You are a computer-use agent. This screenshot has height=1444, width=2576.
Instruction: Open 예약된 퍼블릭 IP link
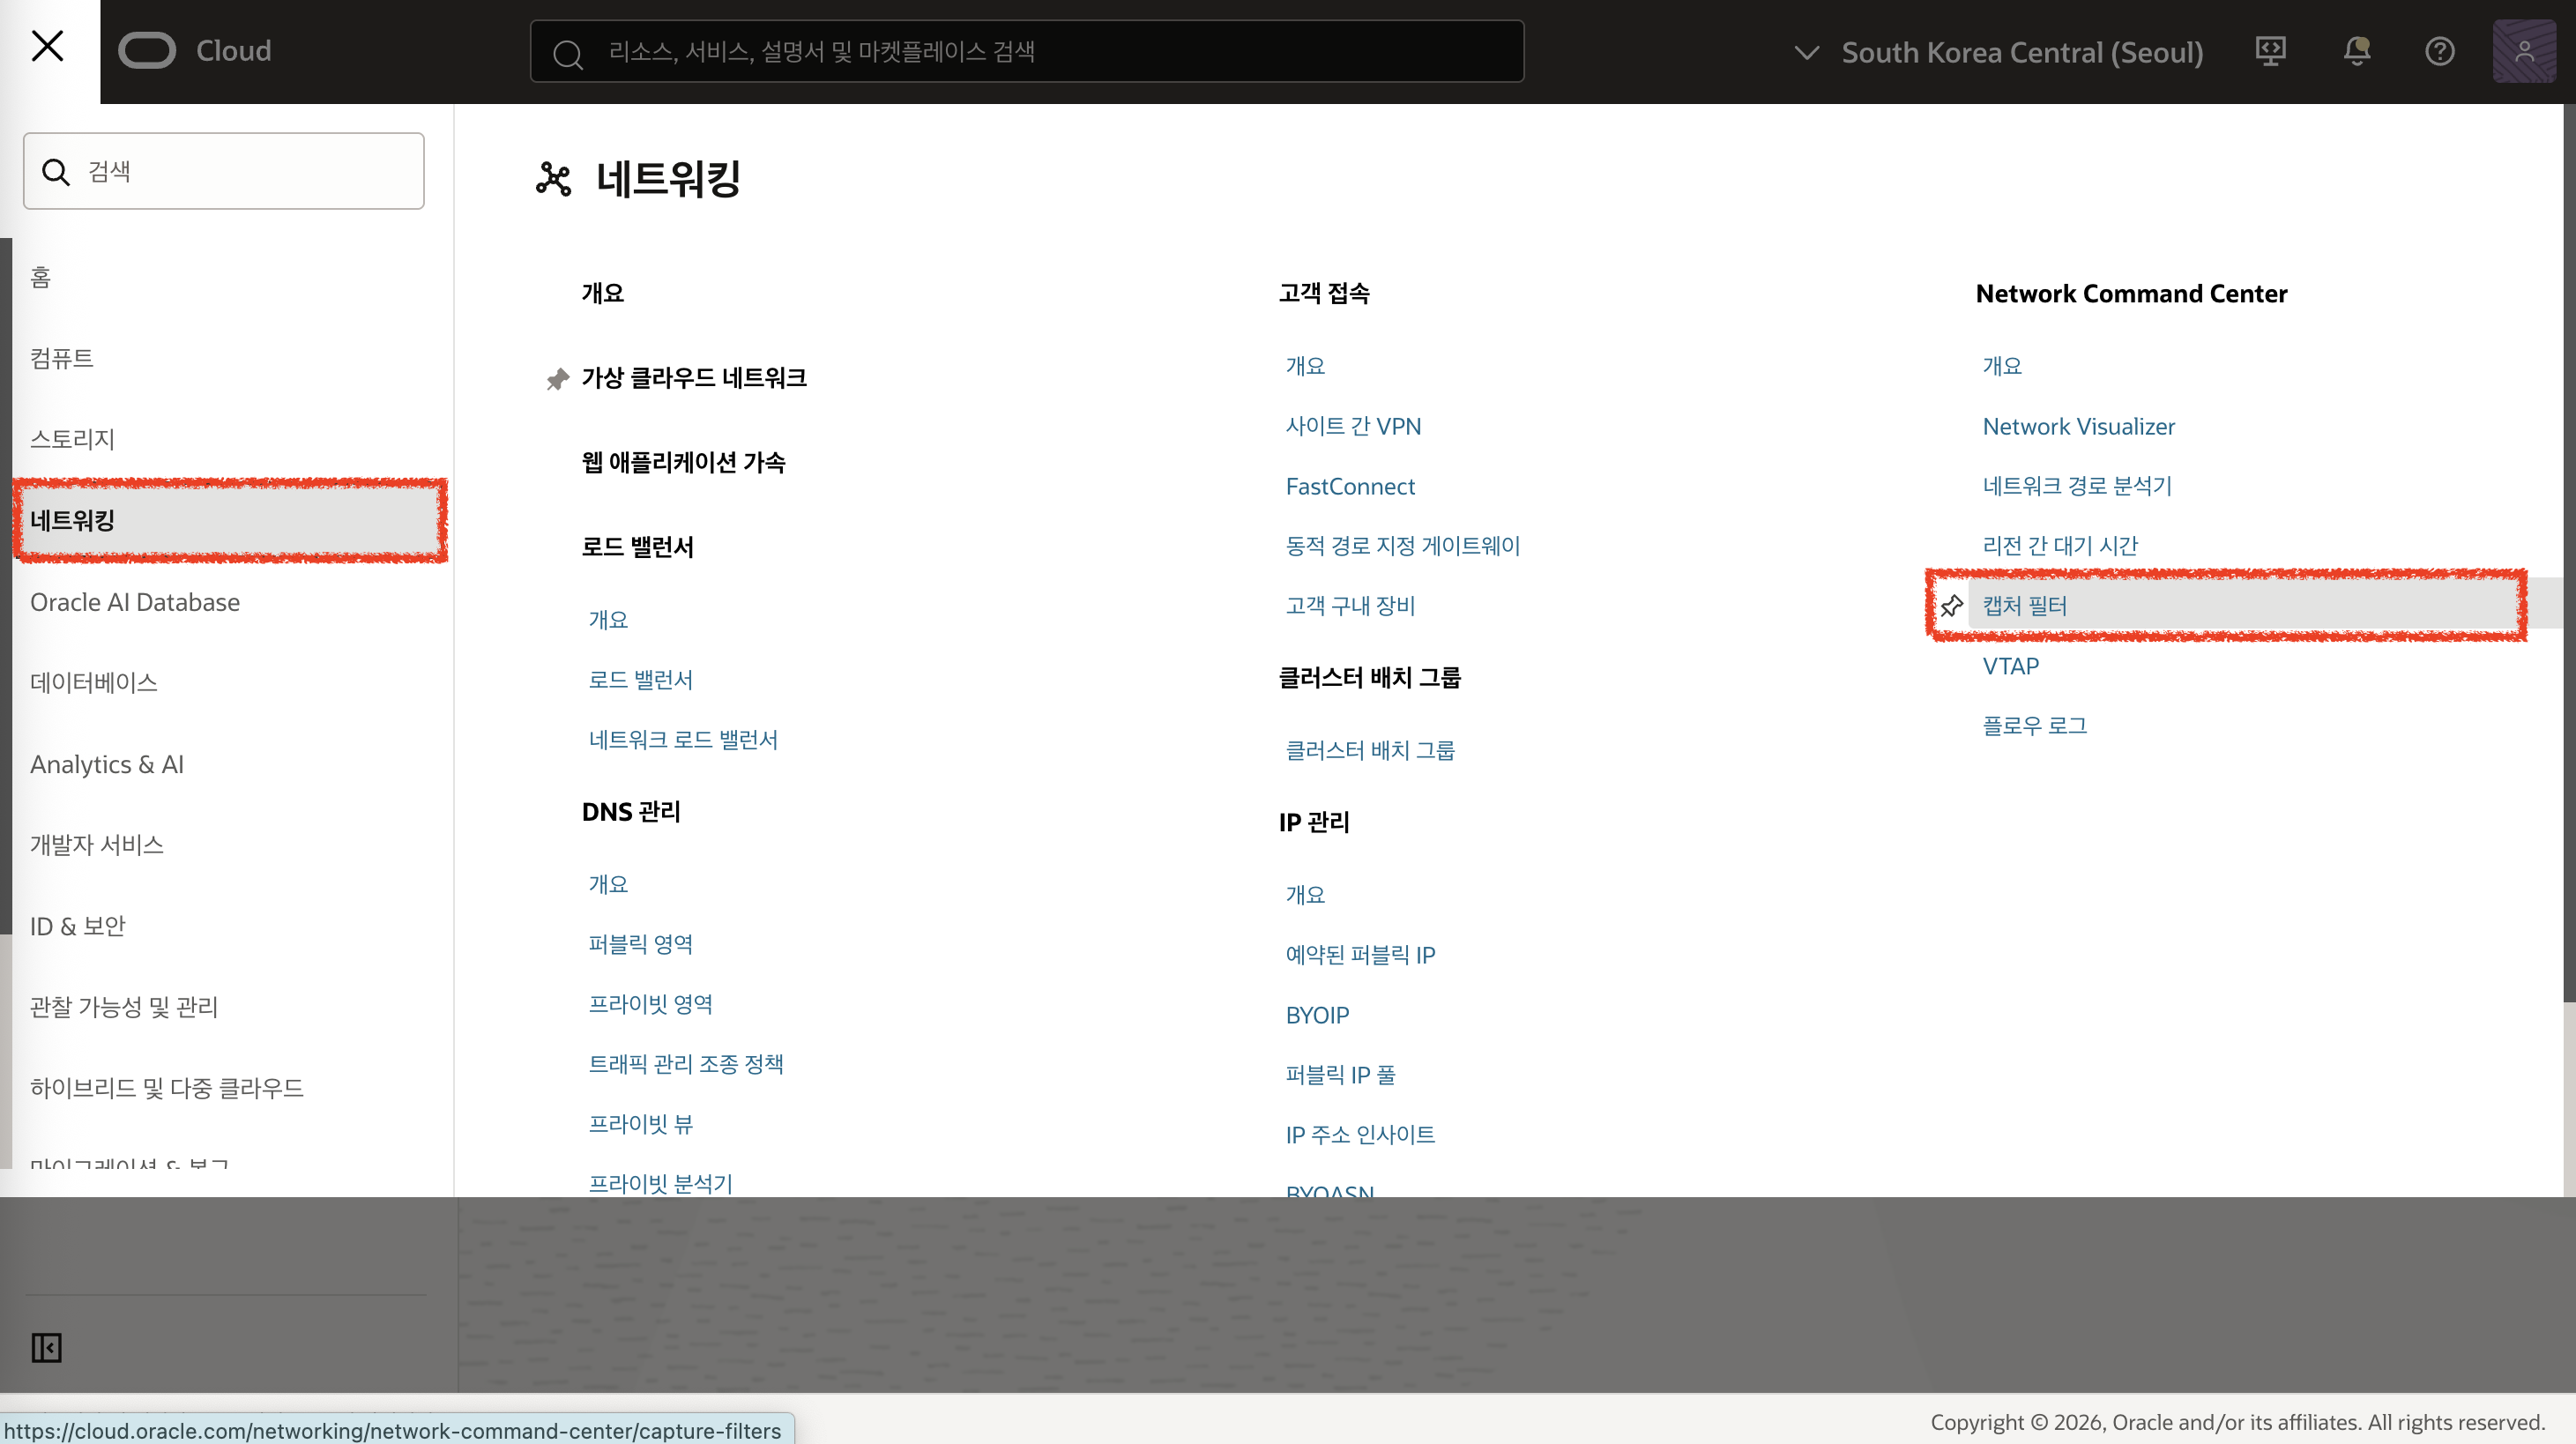[1360, 955]
